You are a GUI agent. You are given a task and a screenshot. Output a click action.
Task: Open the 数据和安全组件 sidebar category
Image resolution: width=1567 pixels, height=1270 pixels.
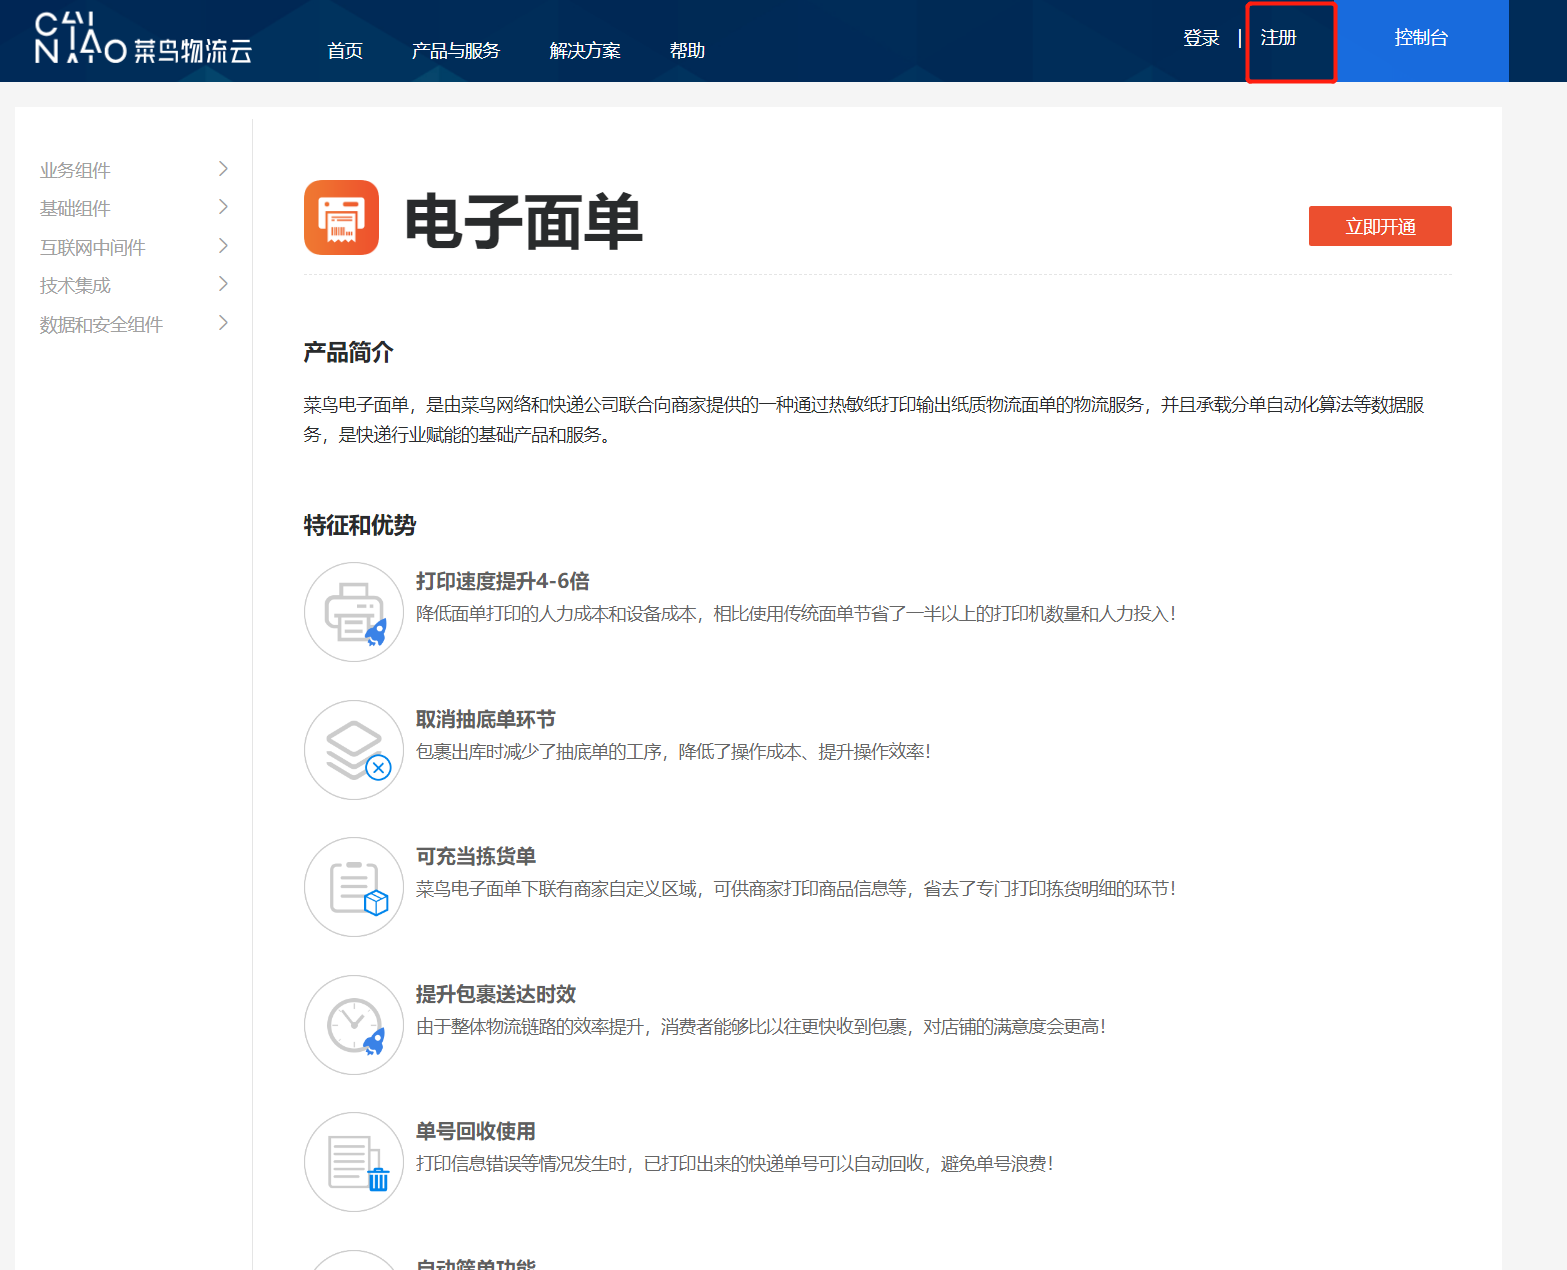tap(101, 324)
